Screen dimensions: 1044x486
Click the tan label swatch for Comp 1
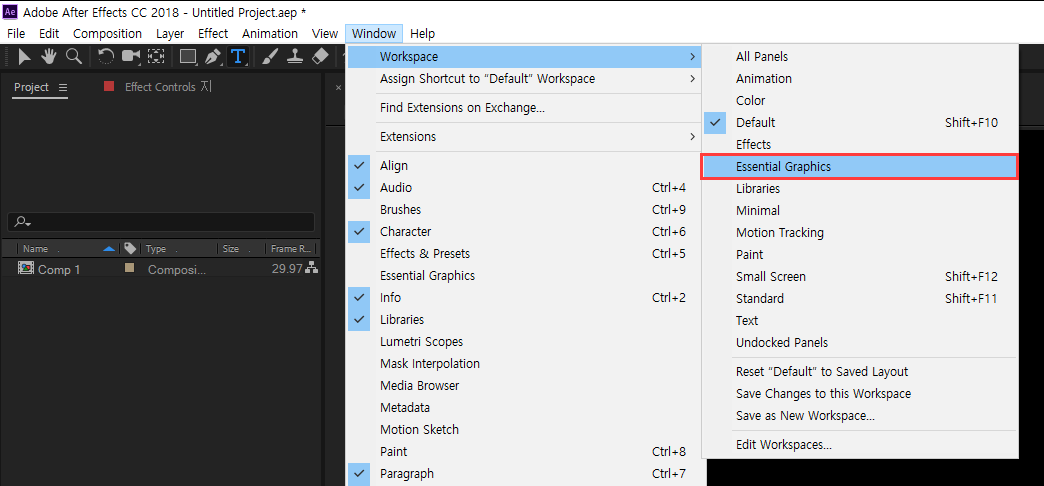[130, 268]
